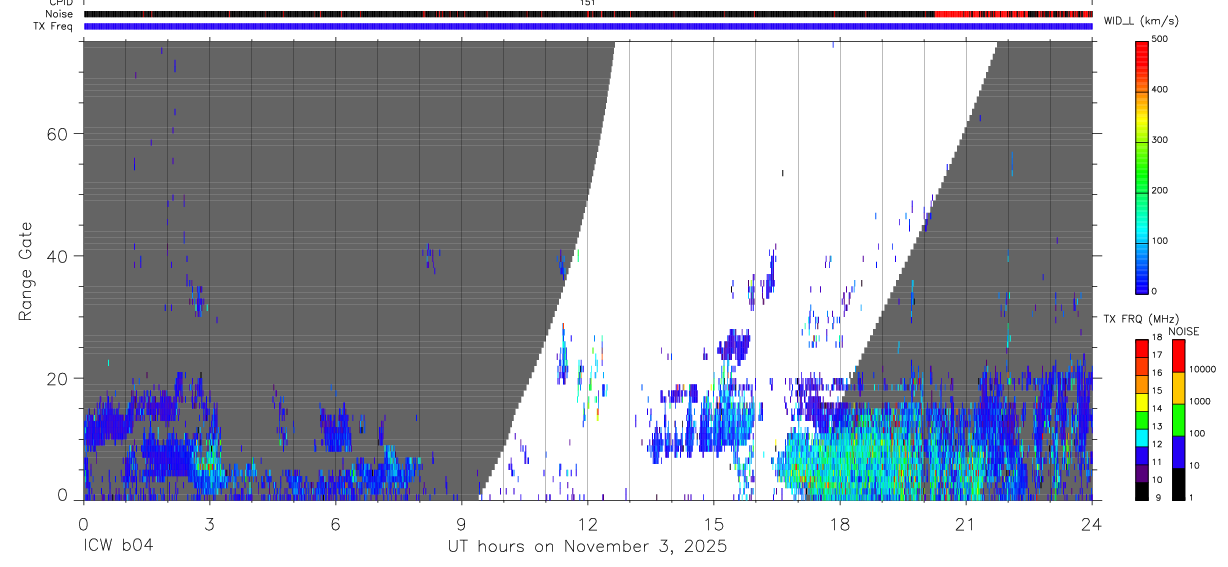Click the WID⊥ spectral width color bar
Screen dimensions: 1228x567
click(1142, 167)
